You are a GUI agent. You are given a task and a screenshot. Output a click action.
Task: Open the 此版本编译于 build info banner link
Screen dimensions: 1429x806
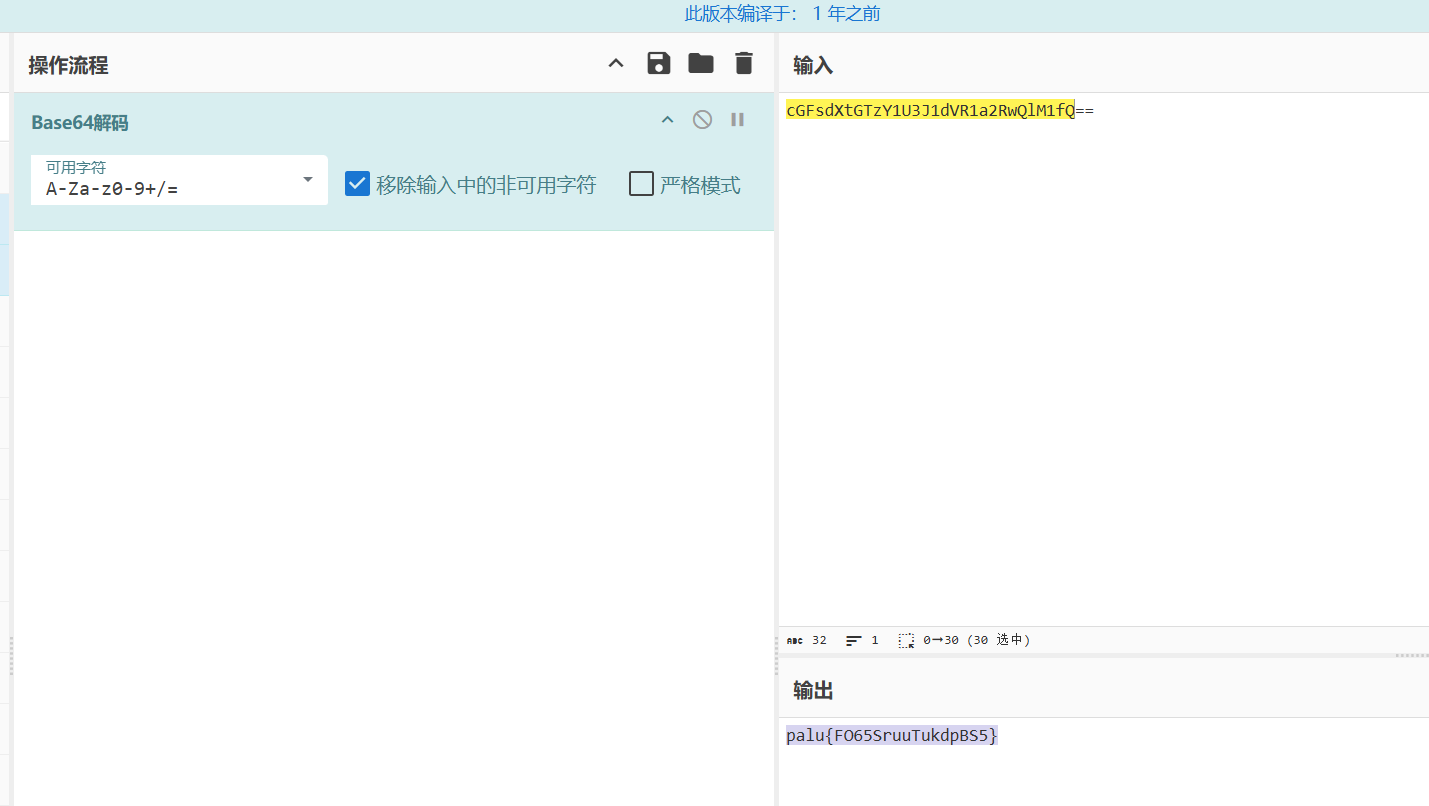(781, 14)
